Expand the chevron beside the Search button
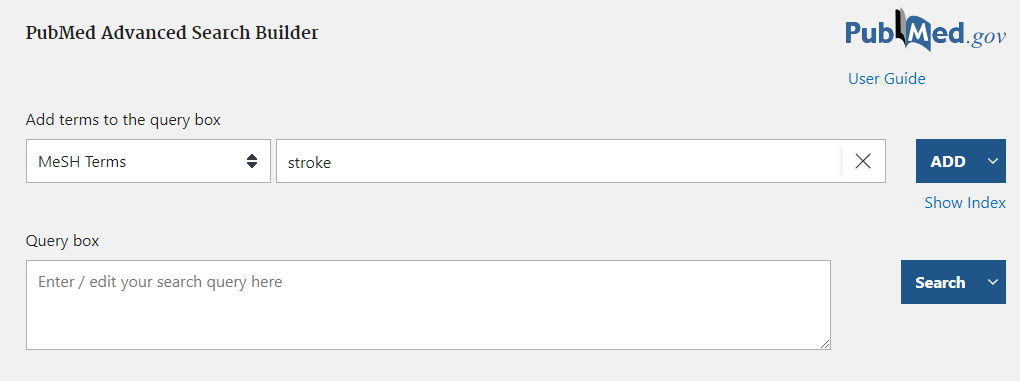This screenshot has height=381, width=1020. coord(992,282)
